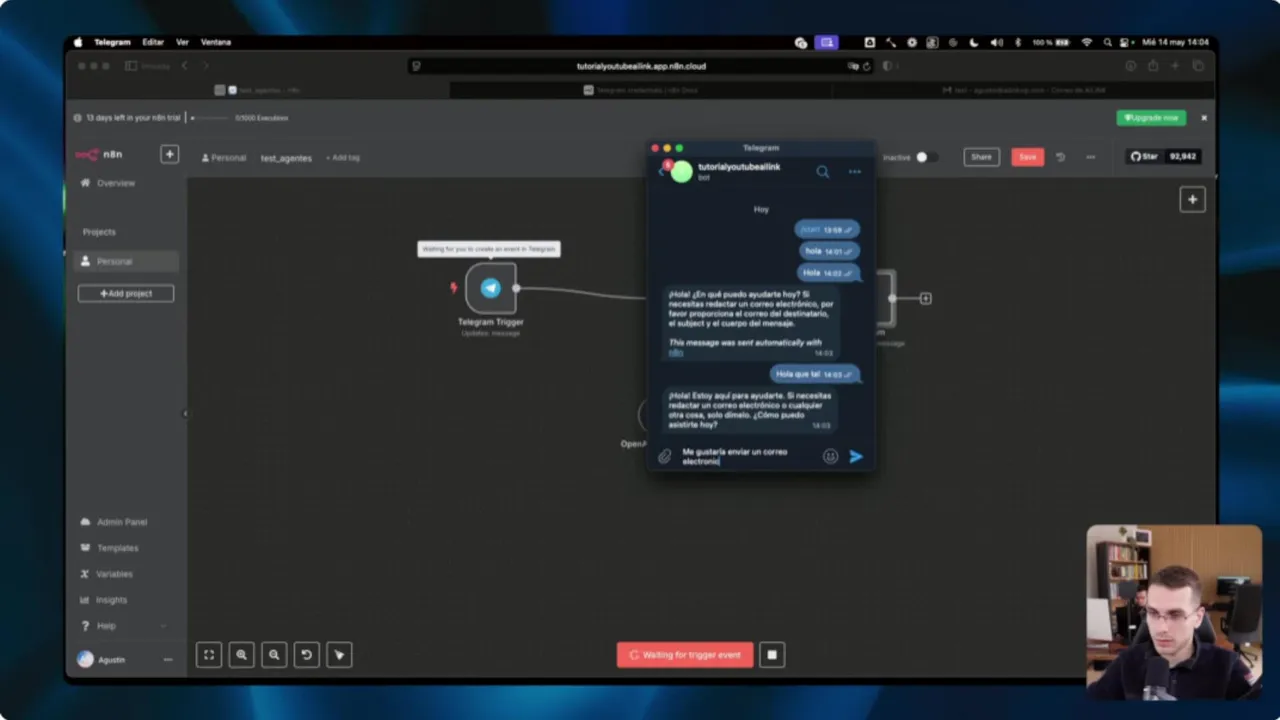Dismiss the trial banner
This screenshot has height=720, width=1280.
click(x=1204, y=118)
